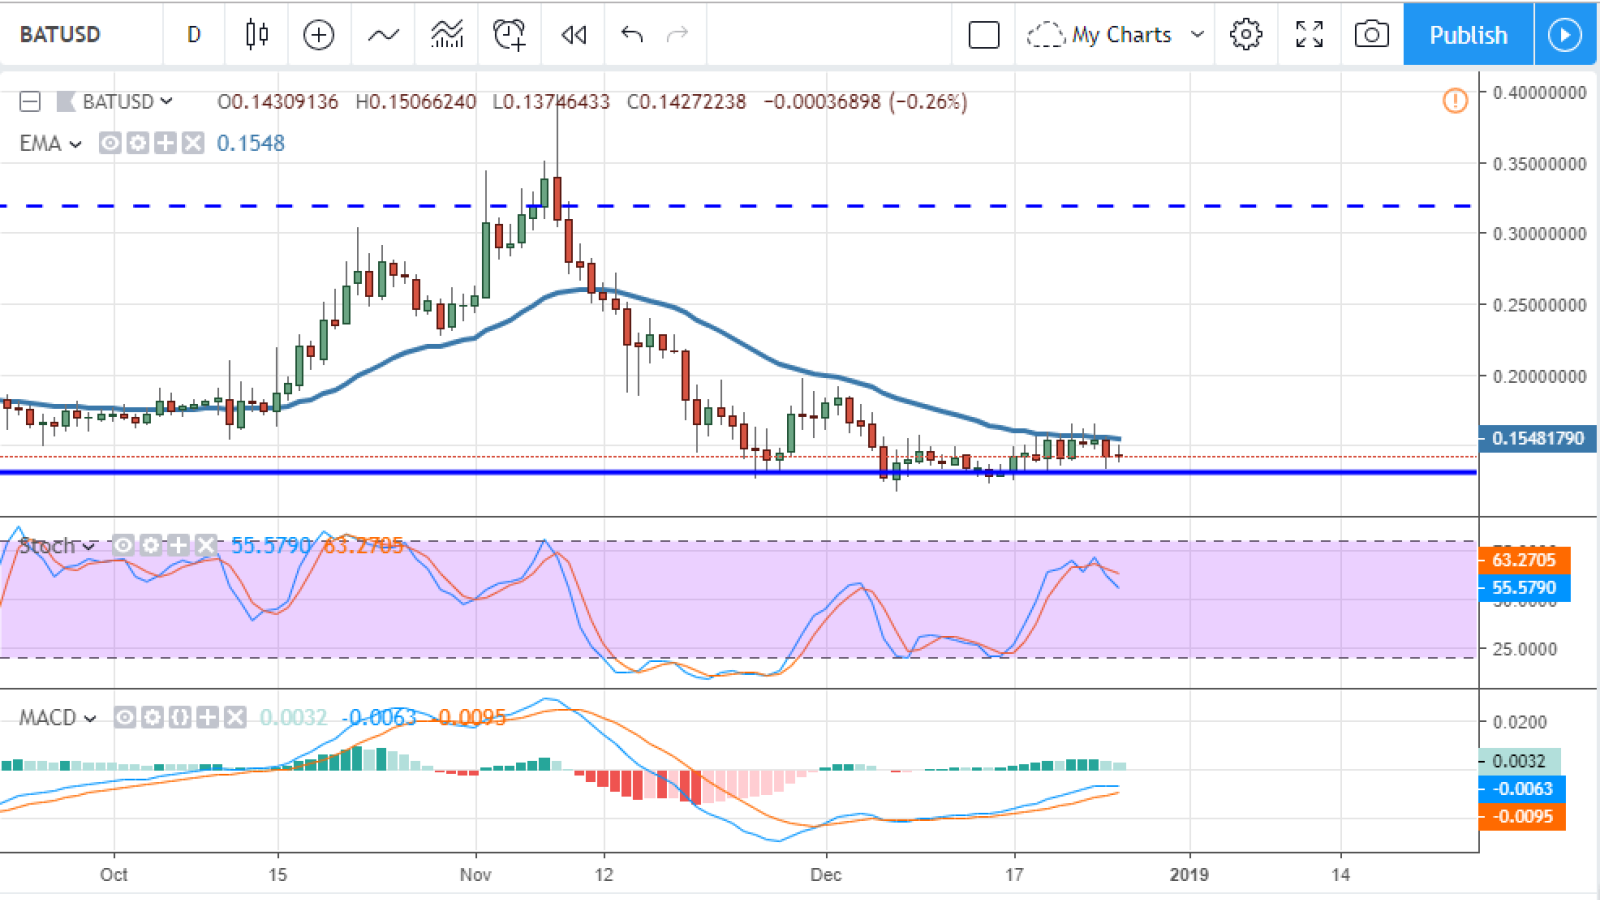Click the MACD indicator plus icon
The height and width of the screenshot is (900, 1600).
pos(208,717)
